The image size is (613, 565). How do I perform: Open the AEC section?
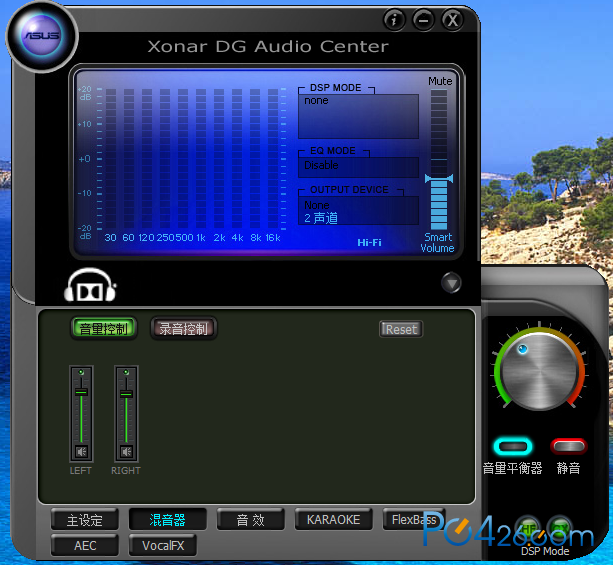pos(85,545)
